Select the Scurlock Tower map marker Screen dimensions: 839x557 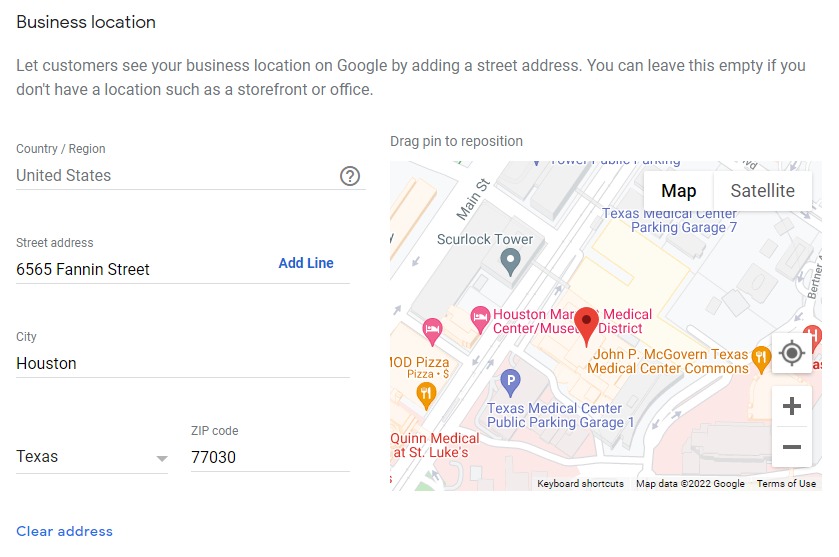(510, 262)
